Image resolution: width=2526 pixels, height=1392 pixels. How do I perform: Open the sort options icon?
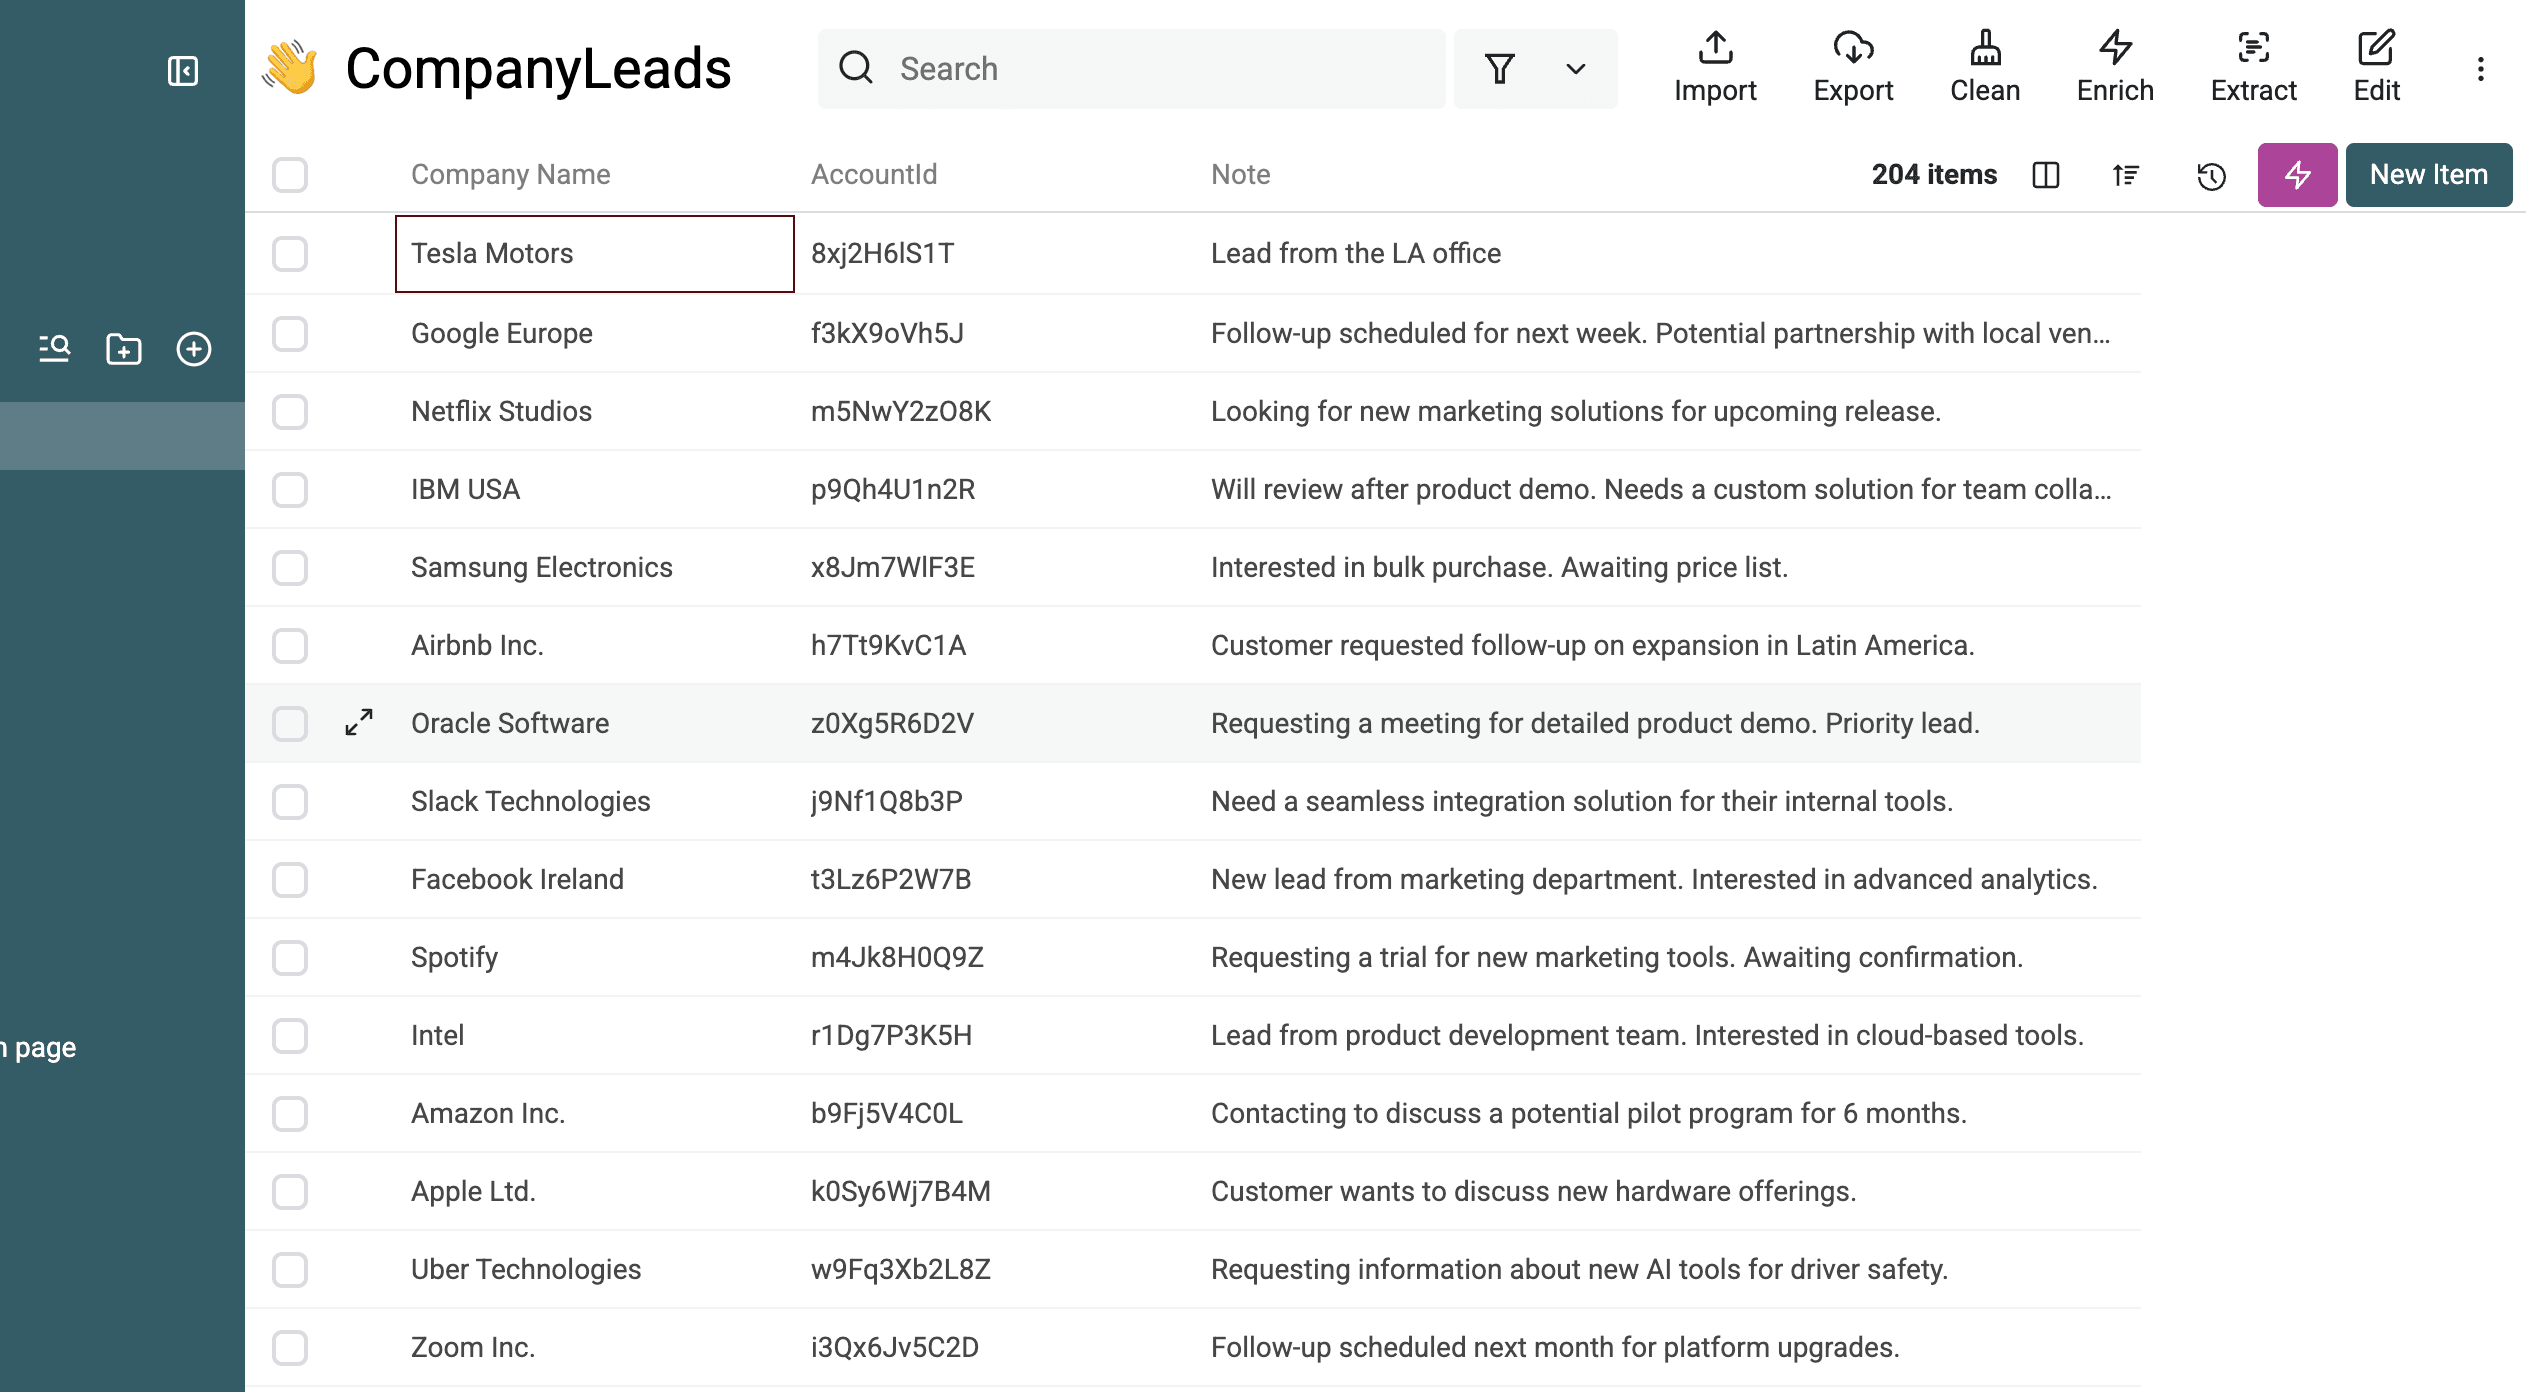tap(2125, 175)
